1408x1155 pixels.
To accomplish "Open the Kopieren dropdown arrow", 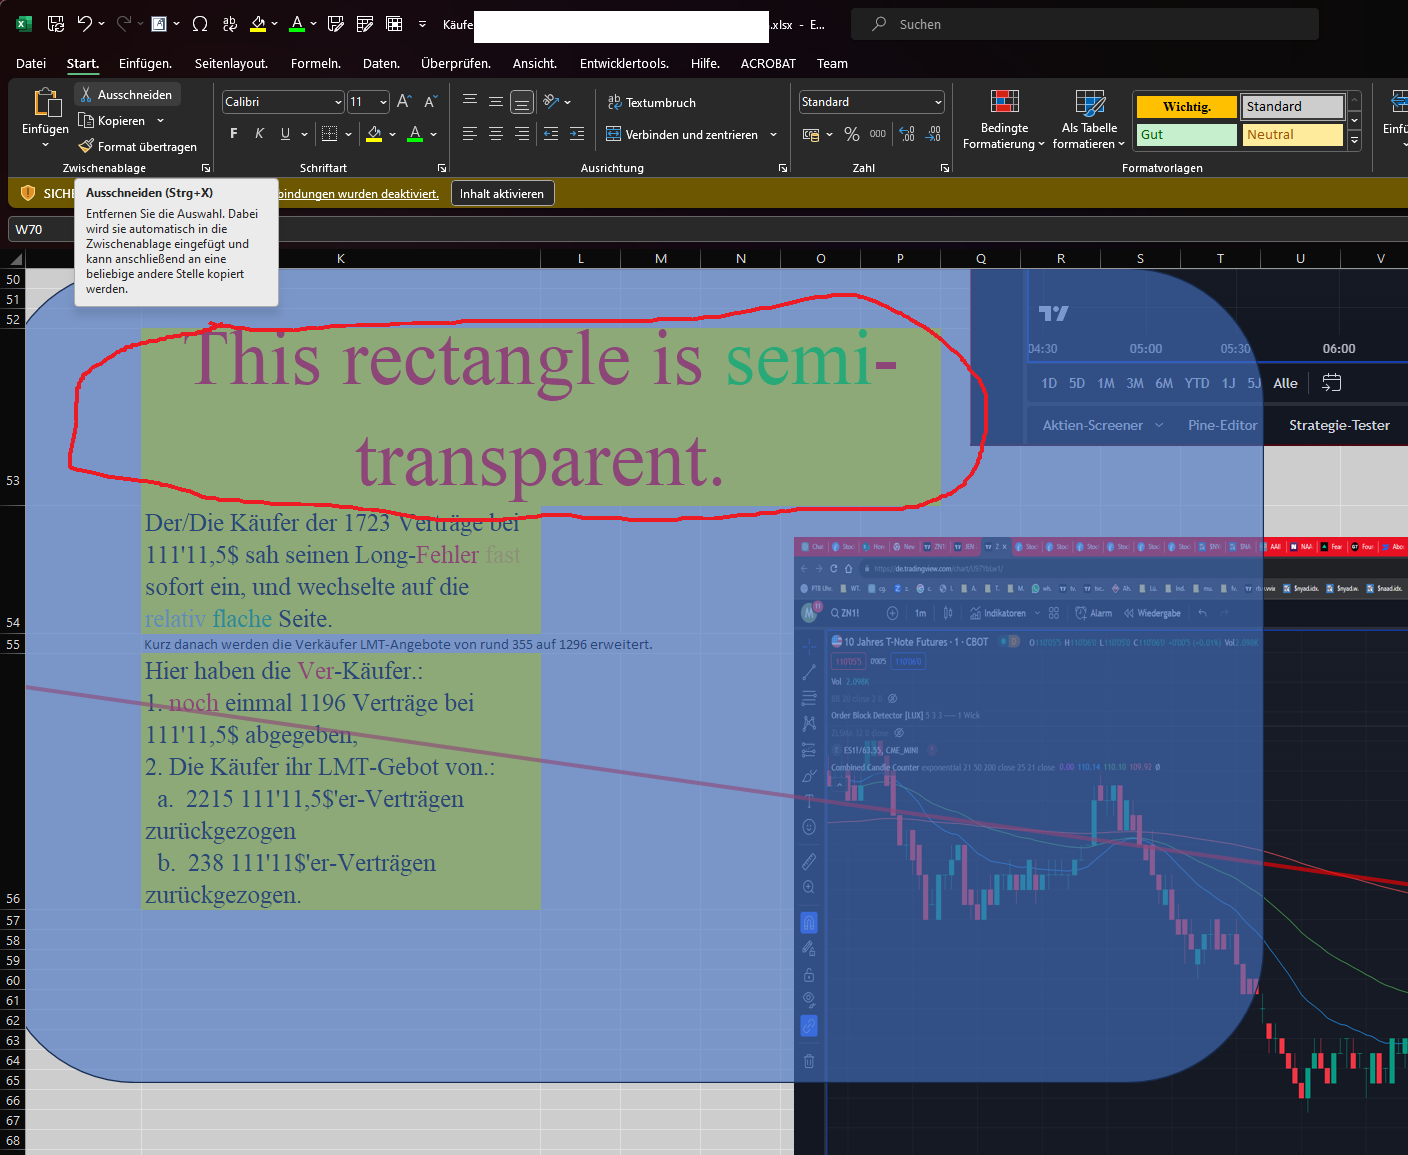I will (x=161, y=121).
